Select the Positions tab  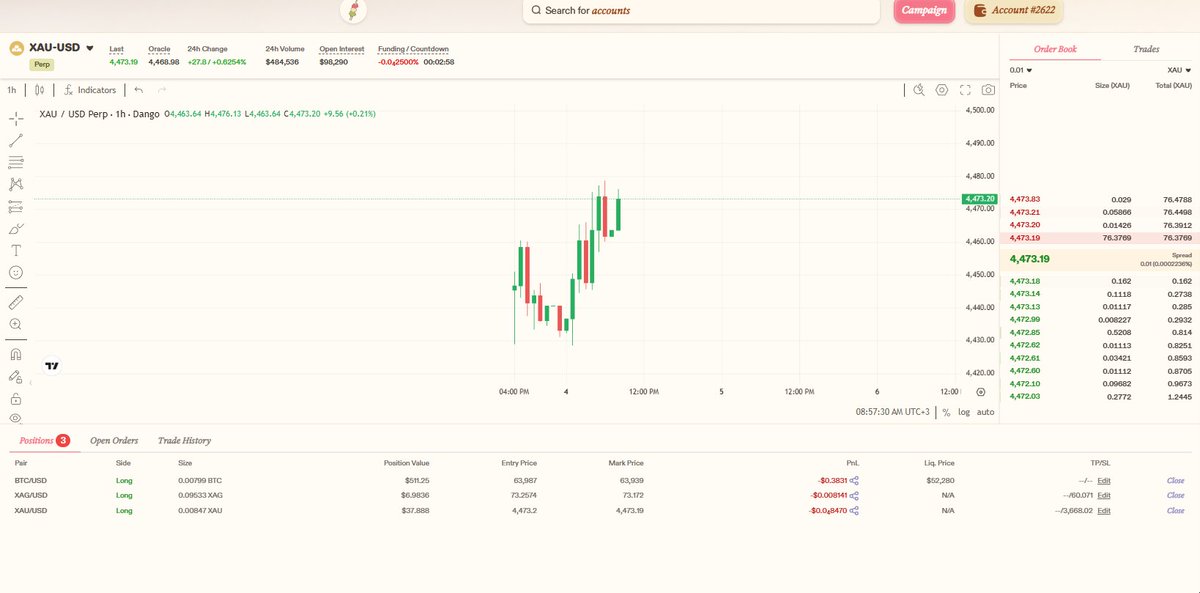44,440
